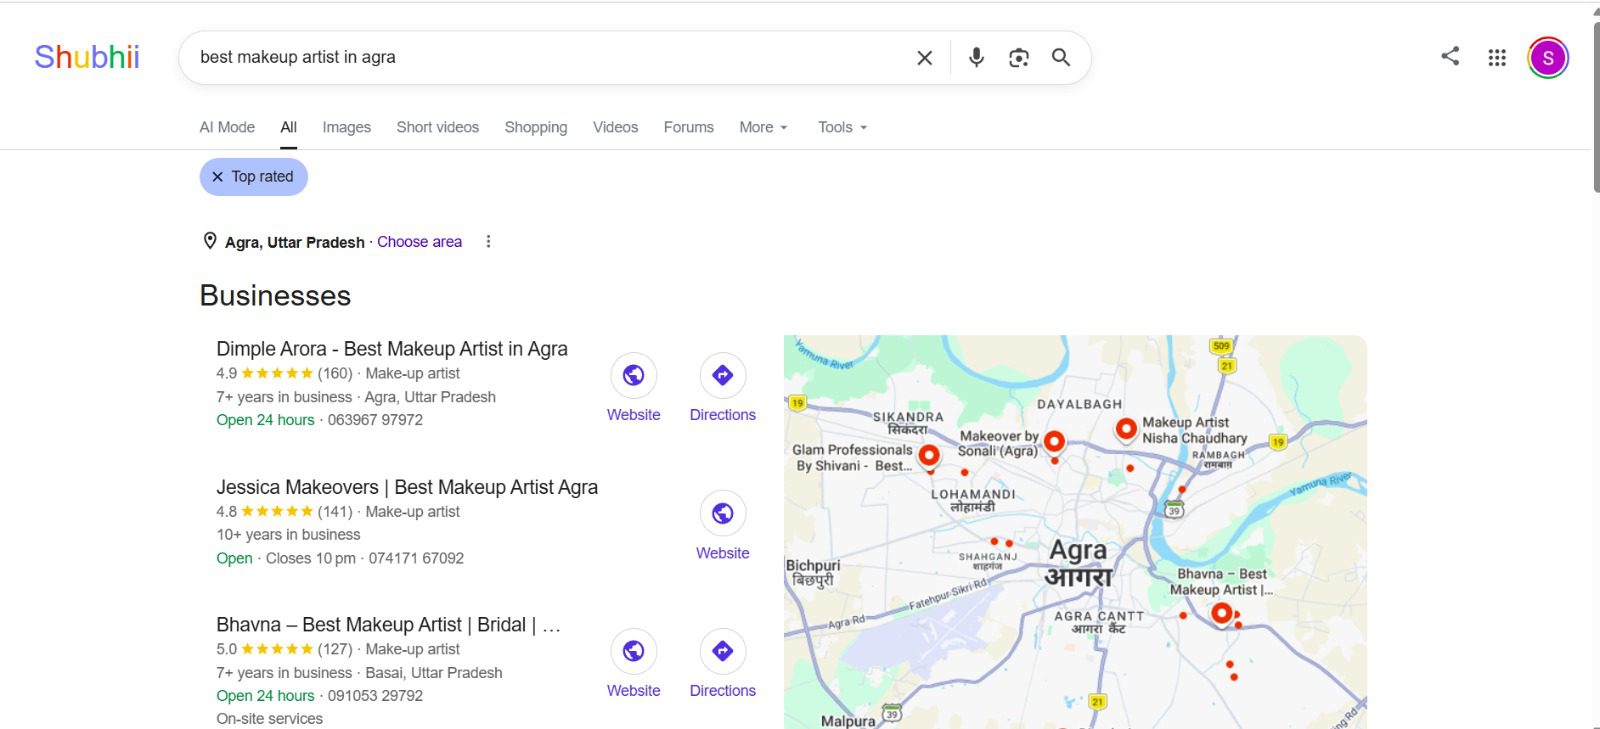Open the Short videos tab

point(437,127)
